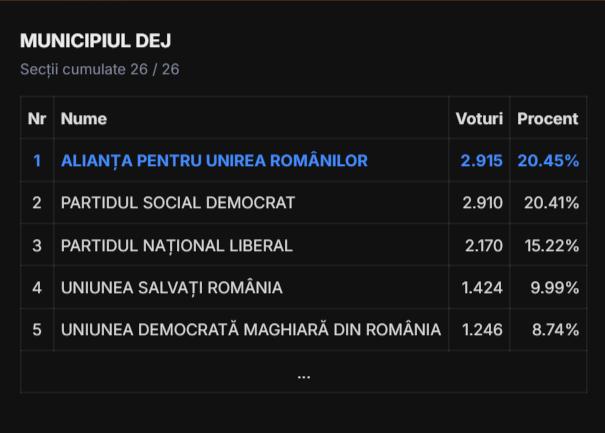Click the 8.74% percentage cell
The height and width of the screenshot is (433, 605).
click(555, 330)
